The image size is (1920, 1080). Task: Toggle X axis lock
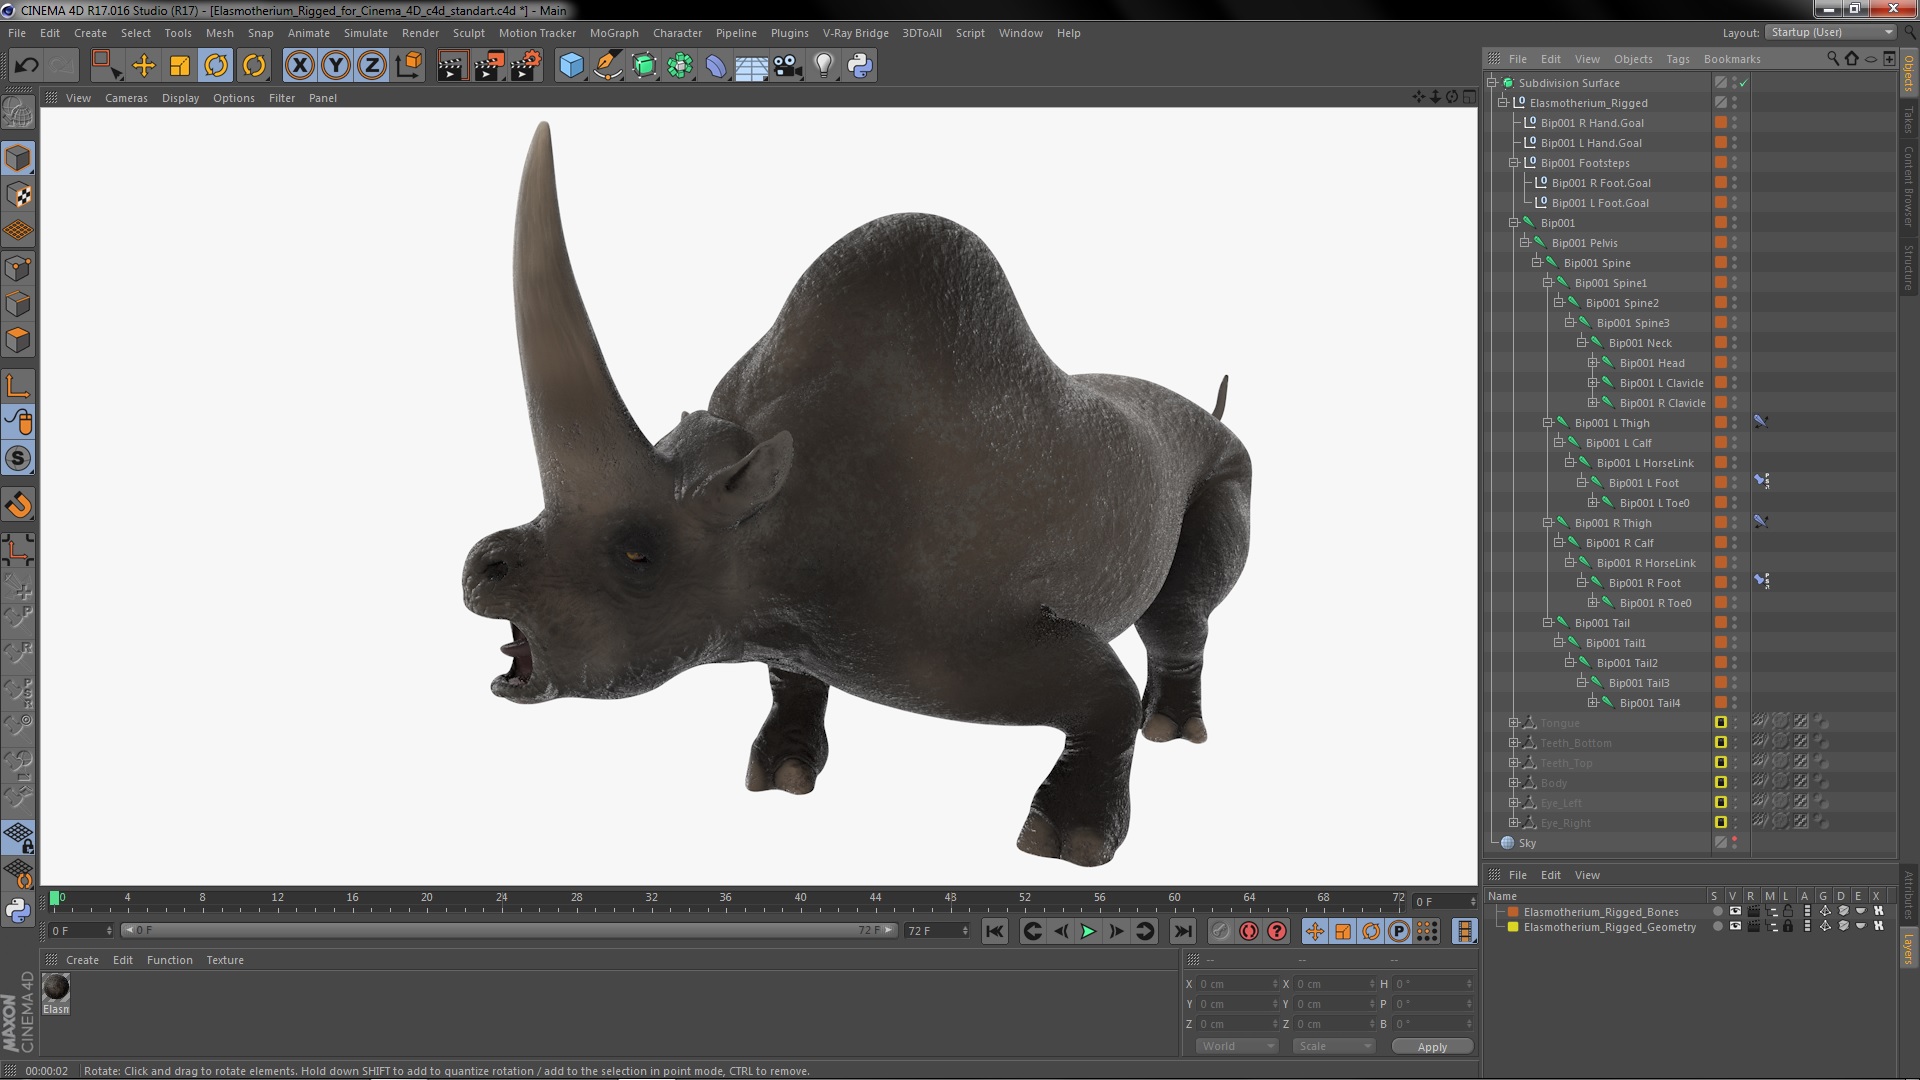click(x=299, y=66)
